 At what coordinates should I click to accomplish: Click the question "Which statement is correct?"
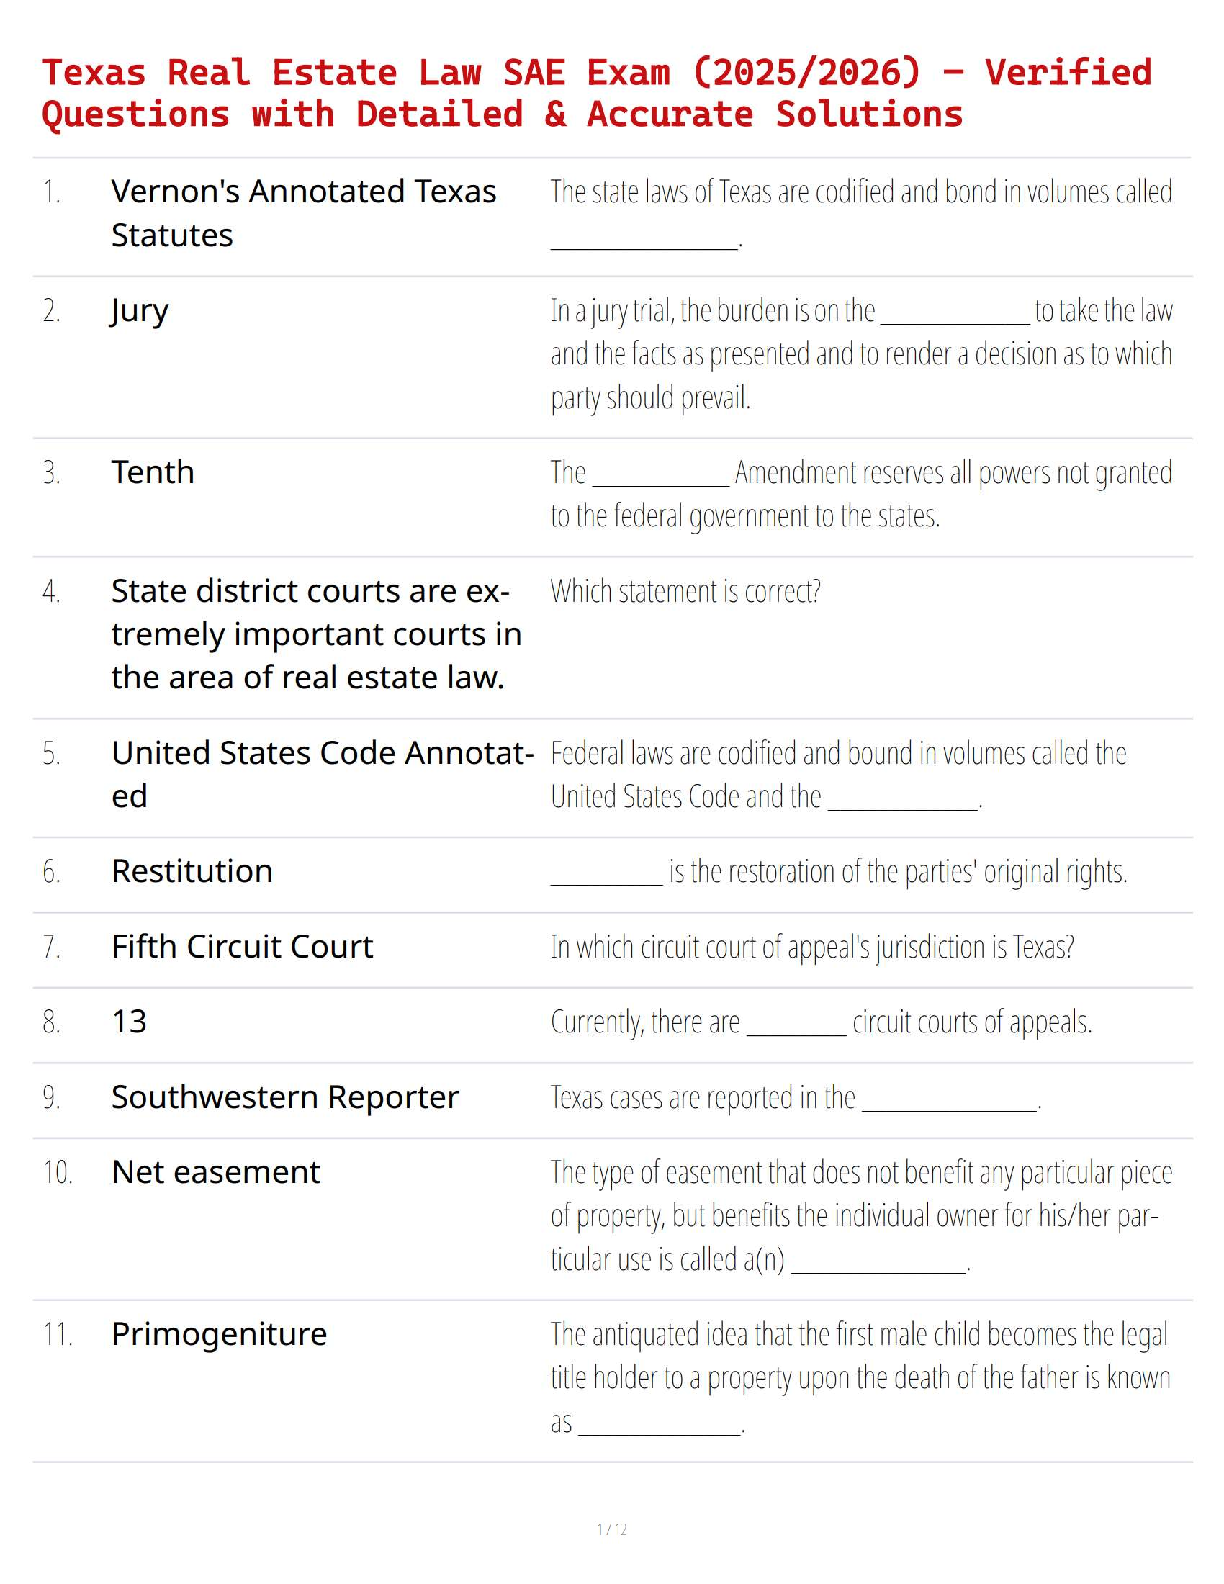685,591
